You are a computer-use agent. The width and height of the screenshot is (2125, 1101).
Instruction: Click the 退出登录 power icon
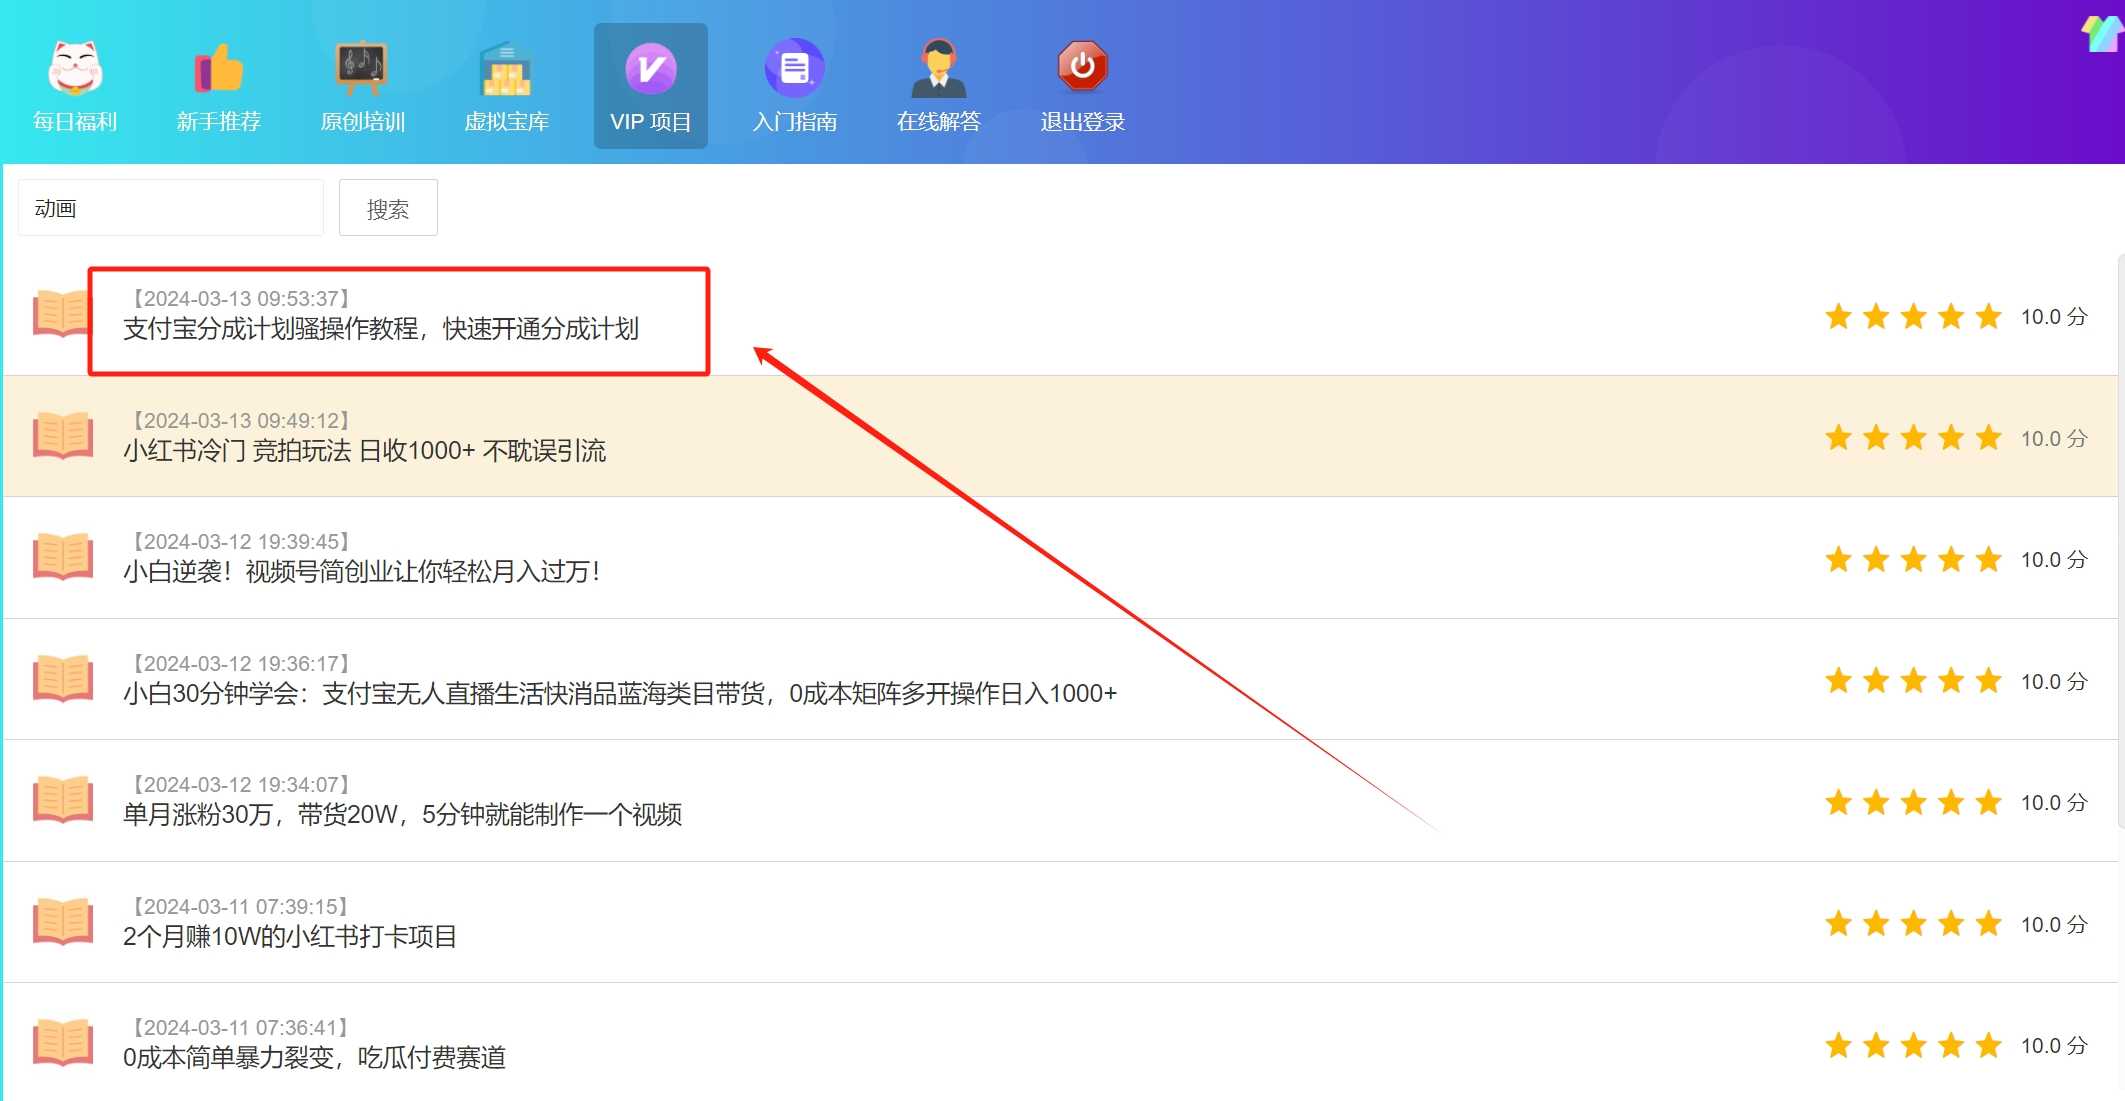1083,67
